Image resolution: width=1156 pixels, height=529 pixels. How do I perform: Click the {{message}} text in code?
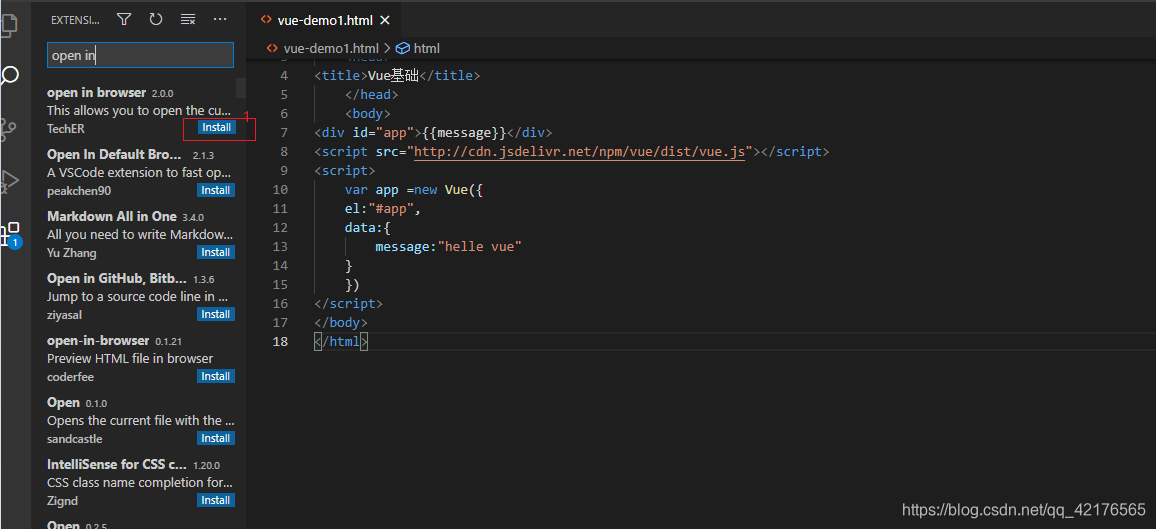[464, 133]
